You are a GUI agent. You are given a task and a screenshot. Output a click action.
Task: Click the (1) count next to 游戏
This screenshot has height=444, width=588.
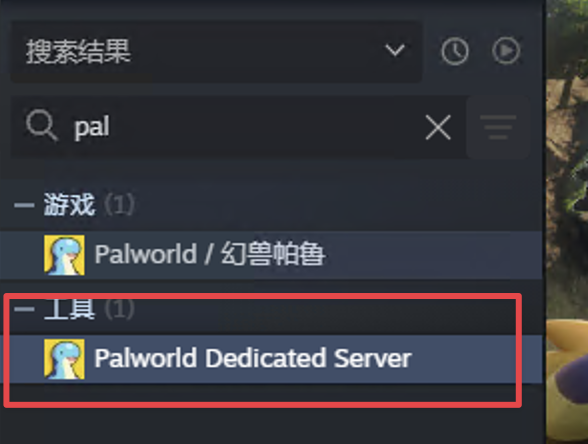pos(119,205)
